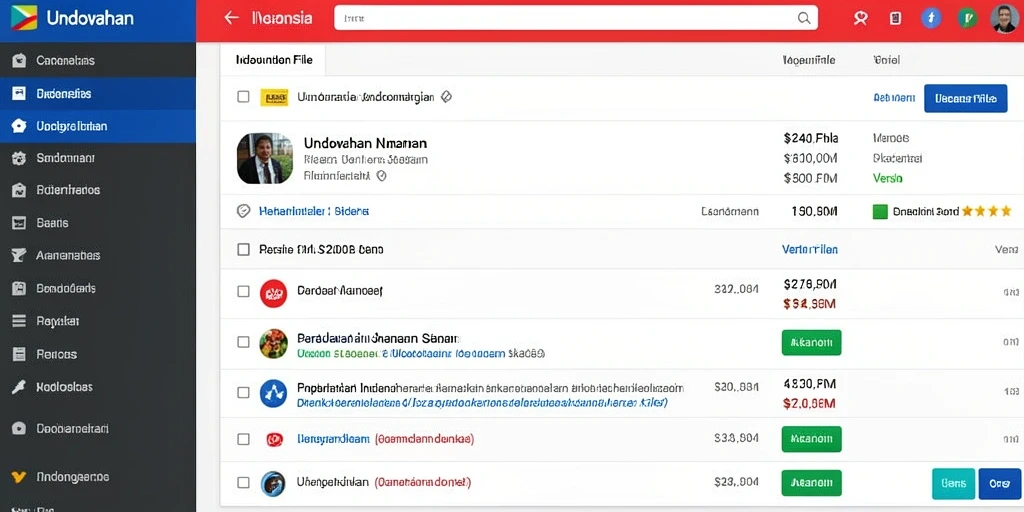Click the Bdterirenos sidebar icon

pyautogui.click(x=19, y=190)
